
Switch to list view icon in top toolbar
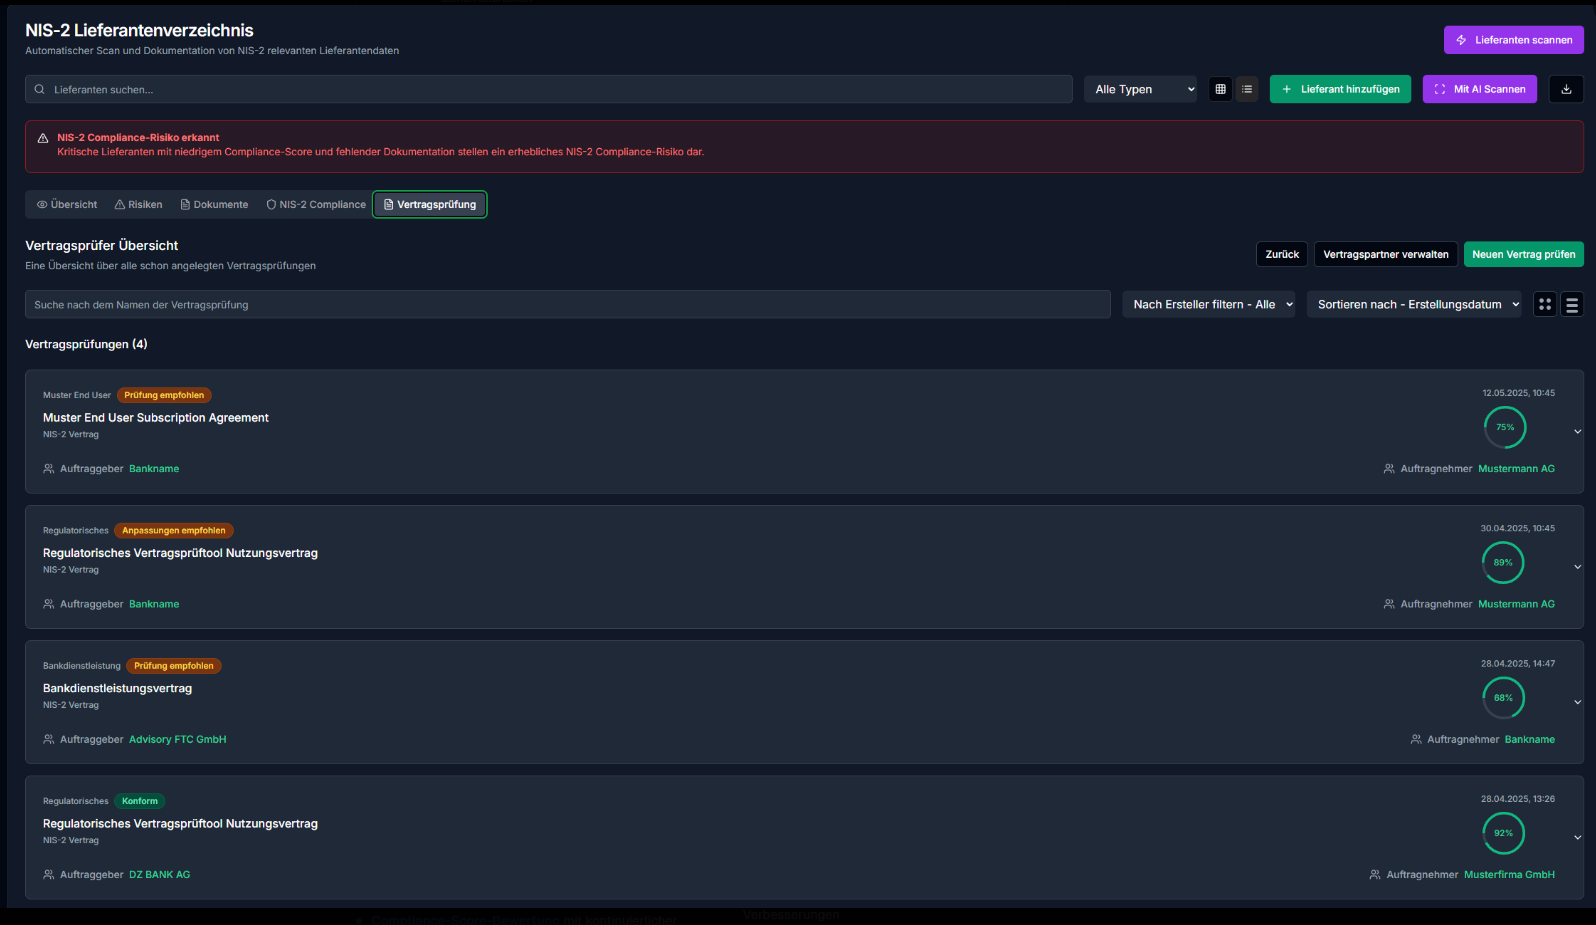(1247, 89)
